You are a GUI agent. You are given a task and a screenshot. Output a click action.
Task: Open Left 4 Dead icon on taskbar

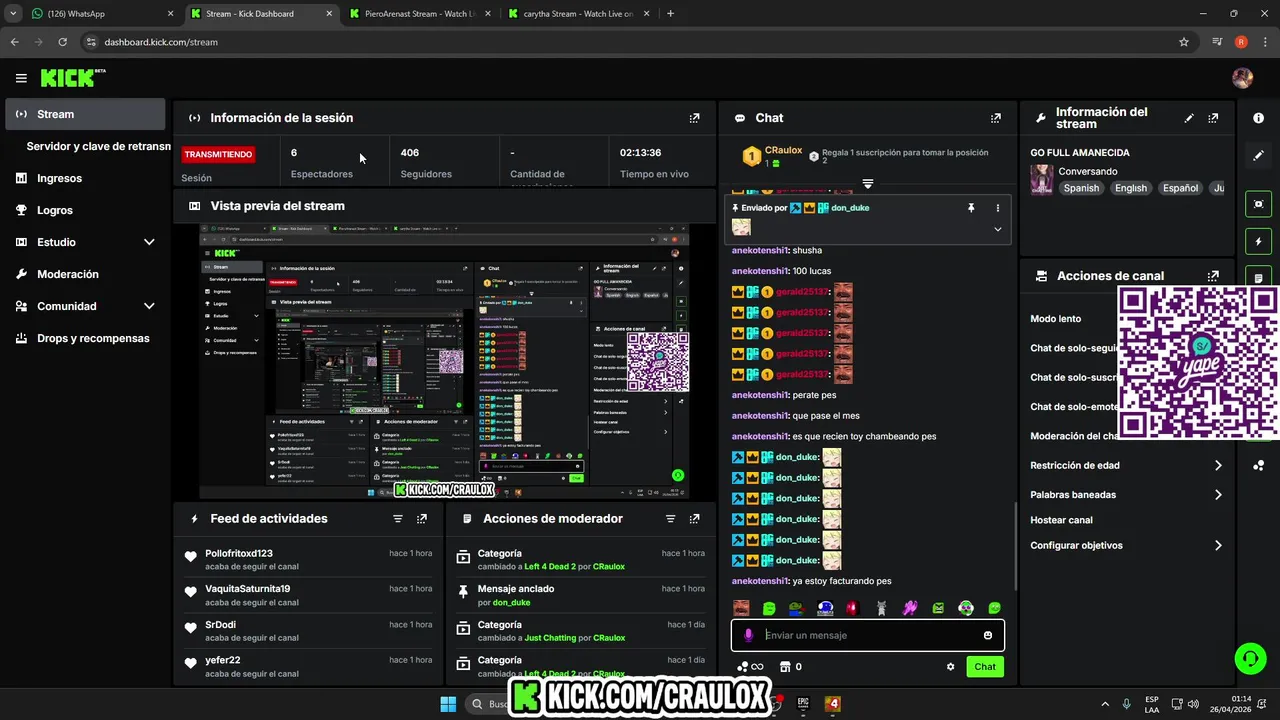(833, 704)
